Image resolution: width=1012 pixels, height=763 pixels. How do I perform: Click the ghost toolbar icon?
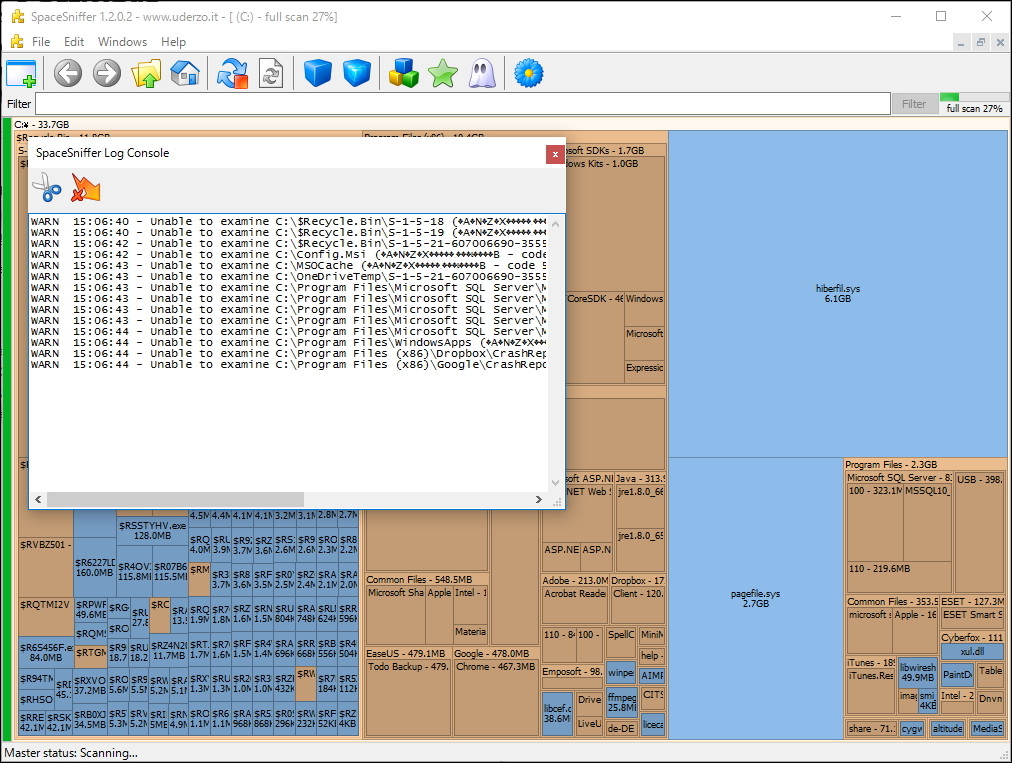click(481, 73)
